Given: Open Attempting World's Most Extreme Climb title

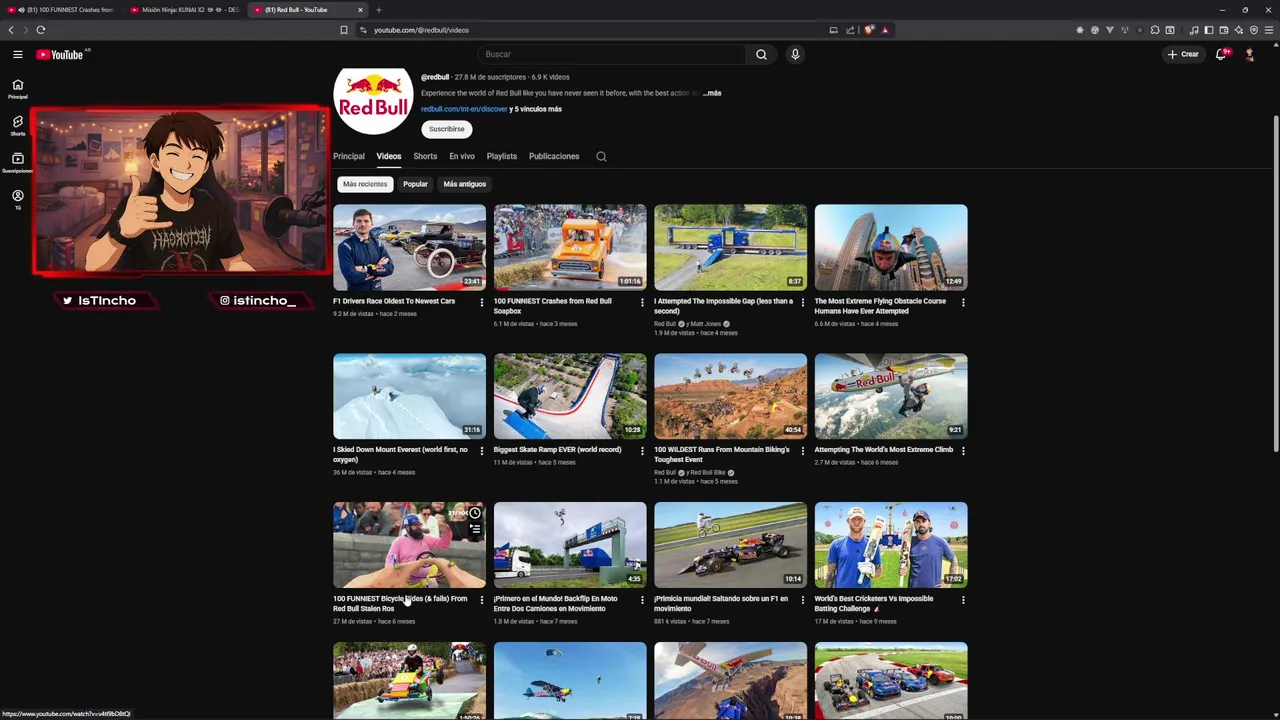Looking at the screenshot, I should coord(884,450).
